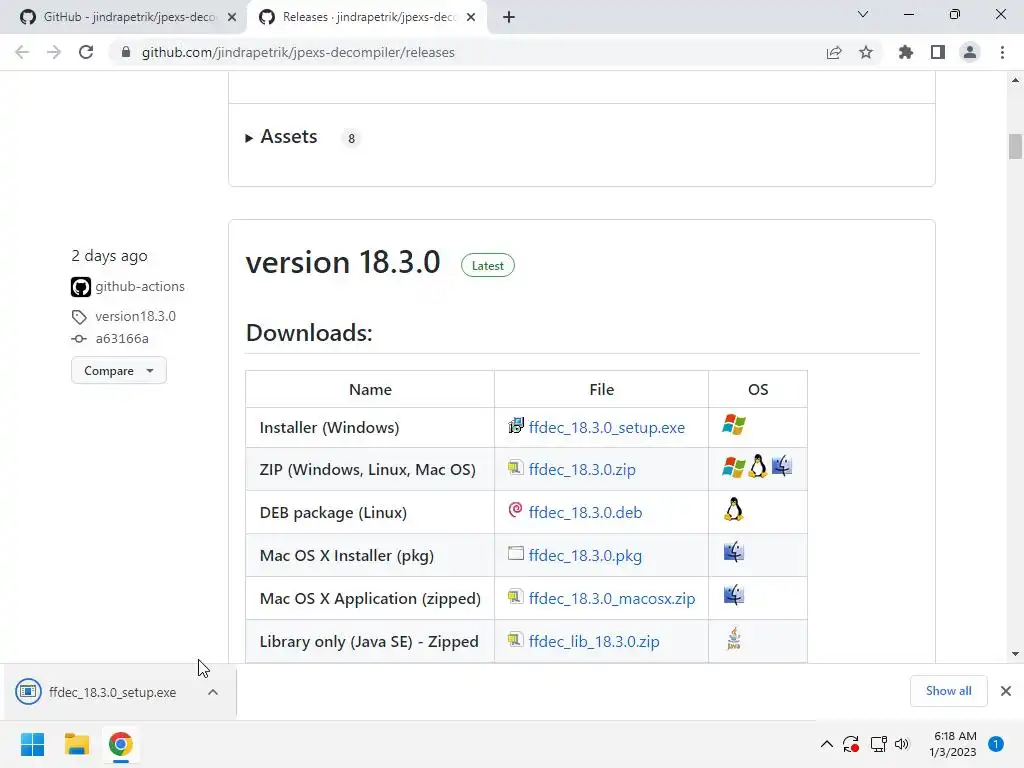Open the Windows Start menu
The image size is (1024, 768).
tap(33, 744)
